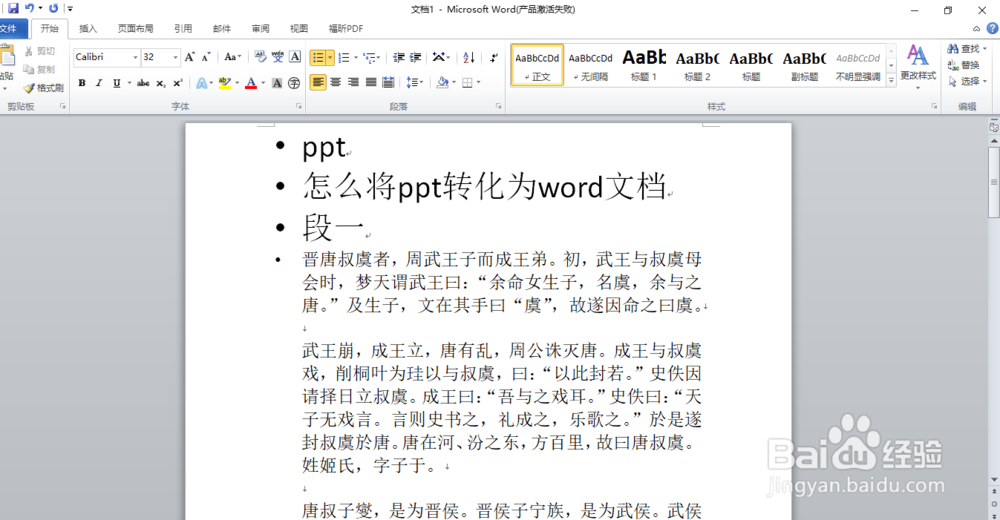Open the phonetic guide (wén) tool
The image size is (1000, 520).
(x=277, y=57)
